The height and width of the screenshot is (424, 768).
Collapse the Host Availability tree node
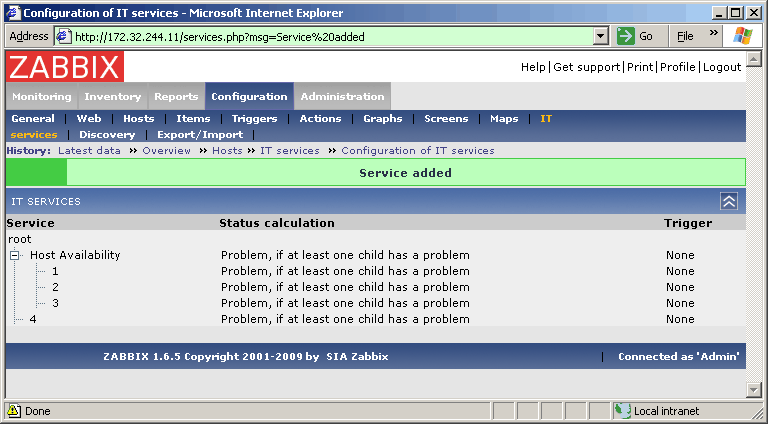pyautogui.click(x=15, y=255)
